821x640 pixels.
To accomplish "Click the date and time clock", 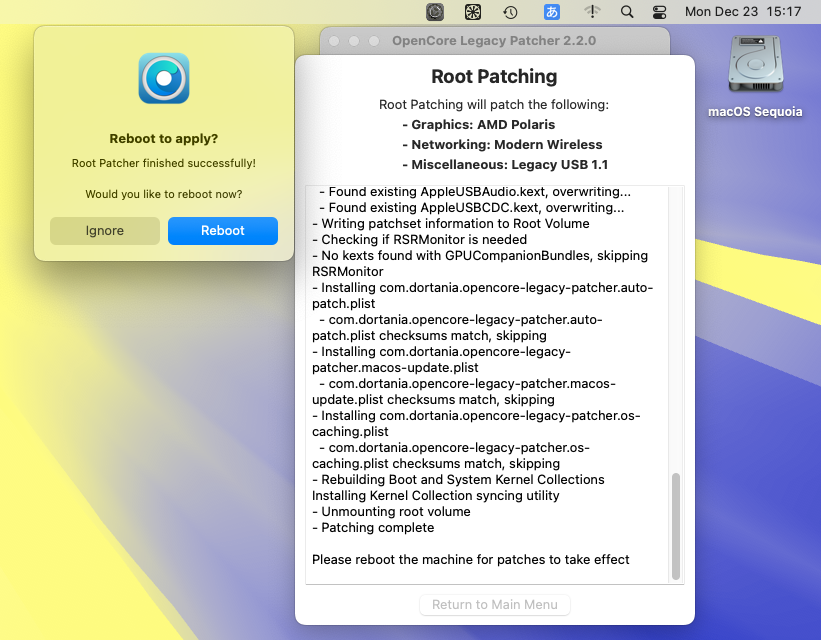I will point(743,12).
